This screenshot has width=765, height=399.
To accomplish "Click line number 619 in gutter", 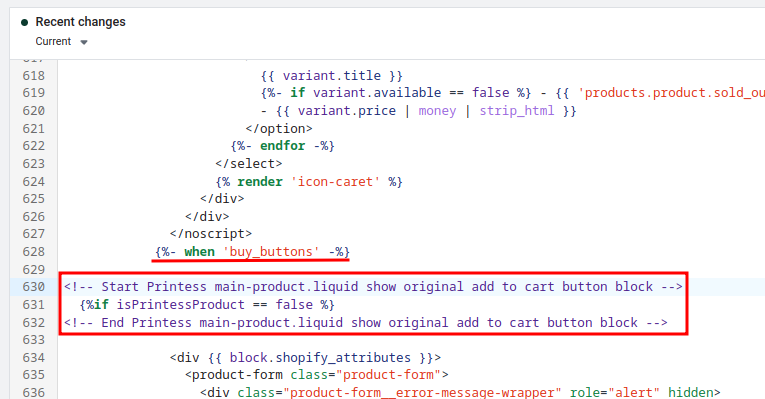I will (x=34, y=93).
